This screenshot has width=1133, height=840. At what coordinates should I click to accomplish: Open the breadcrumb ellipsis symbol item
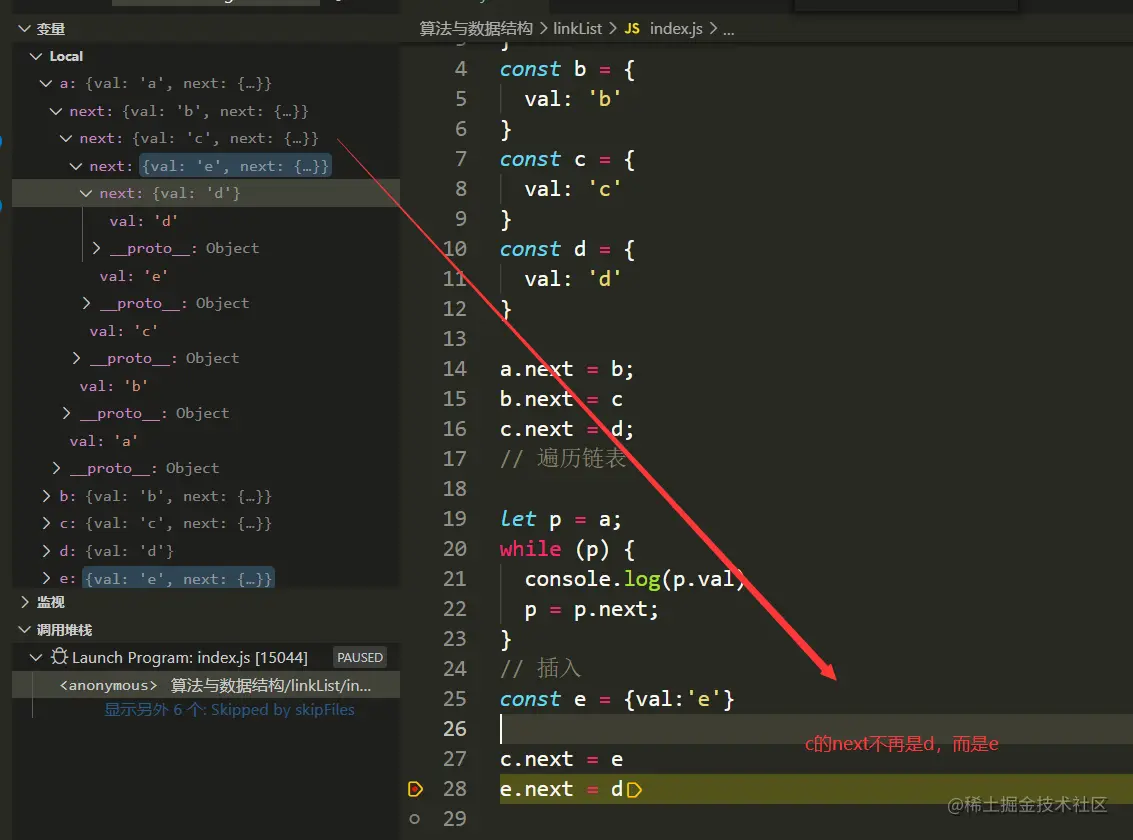728,30
